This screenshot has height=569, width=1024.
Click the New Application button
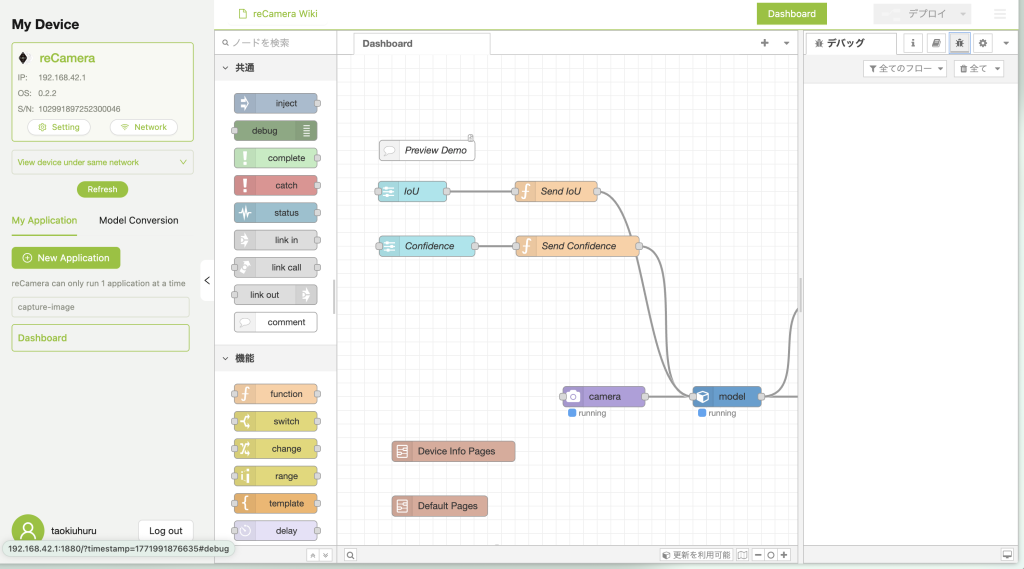point(66,258)
